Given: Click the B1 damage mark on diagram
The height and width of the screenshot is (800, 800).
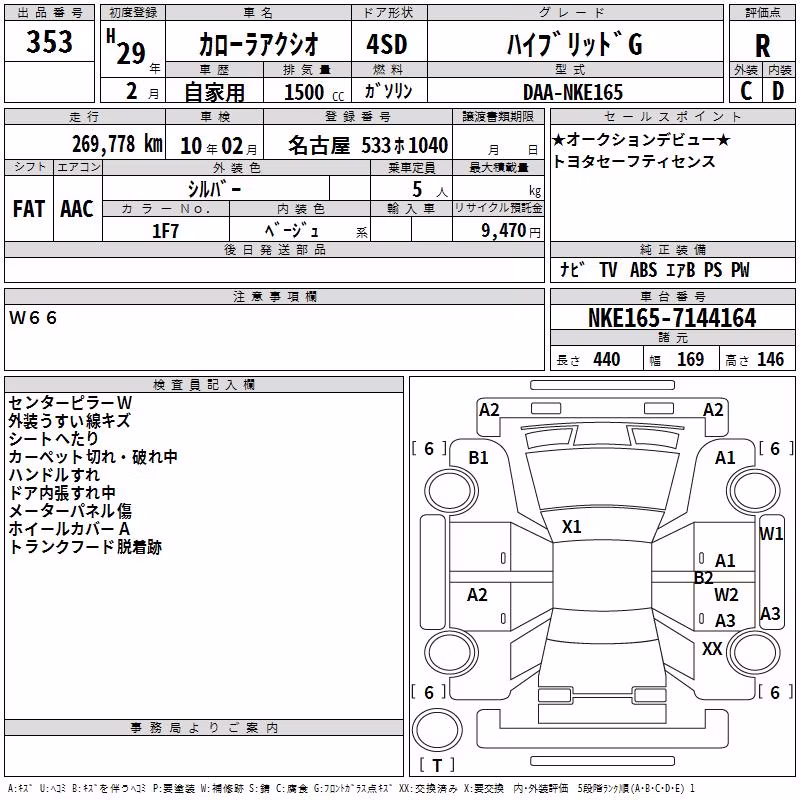Looking at the screenshot, I should tap(478, 458).
